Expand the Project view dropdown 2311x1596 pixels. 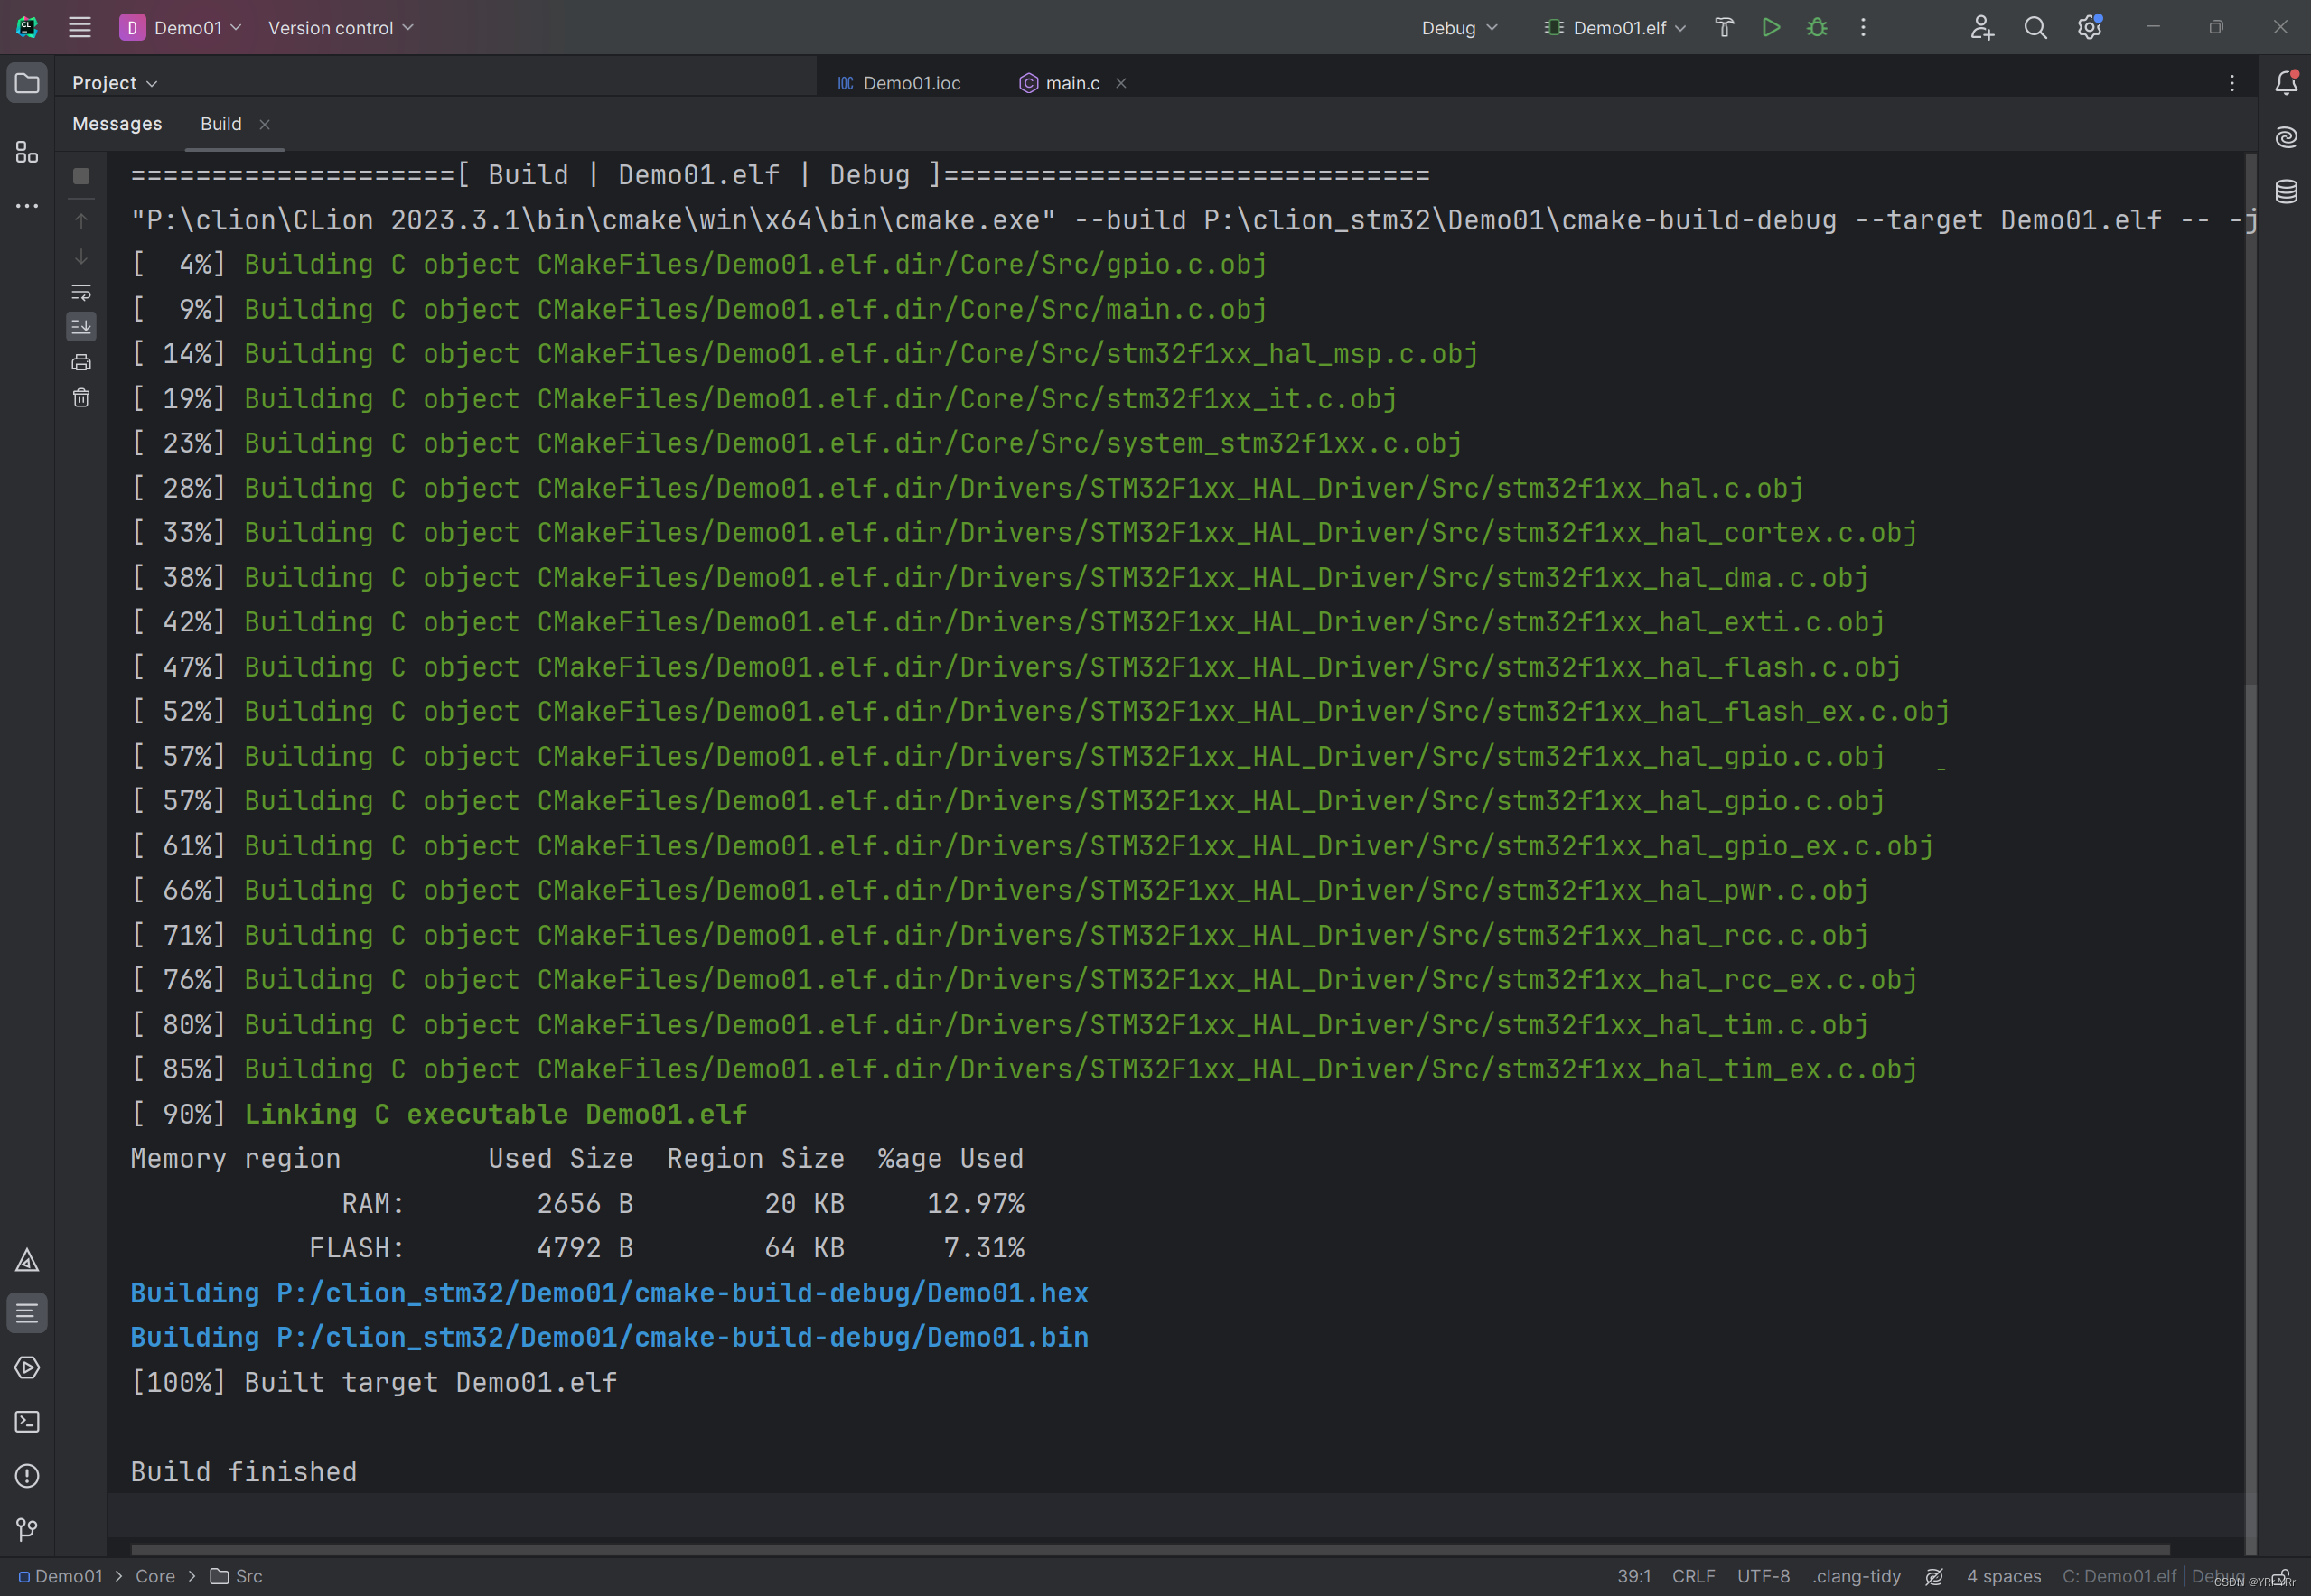pyautogui.click(x=114, y=83)
